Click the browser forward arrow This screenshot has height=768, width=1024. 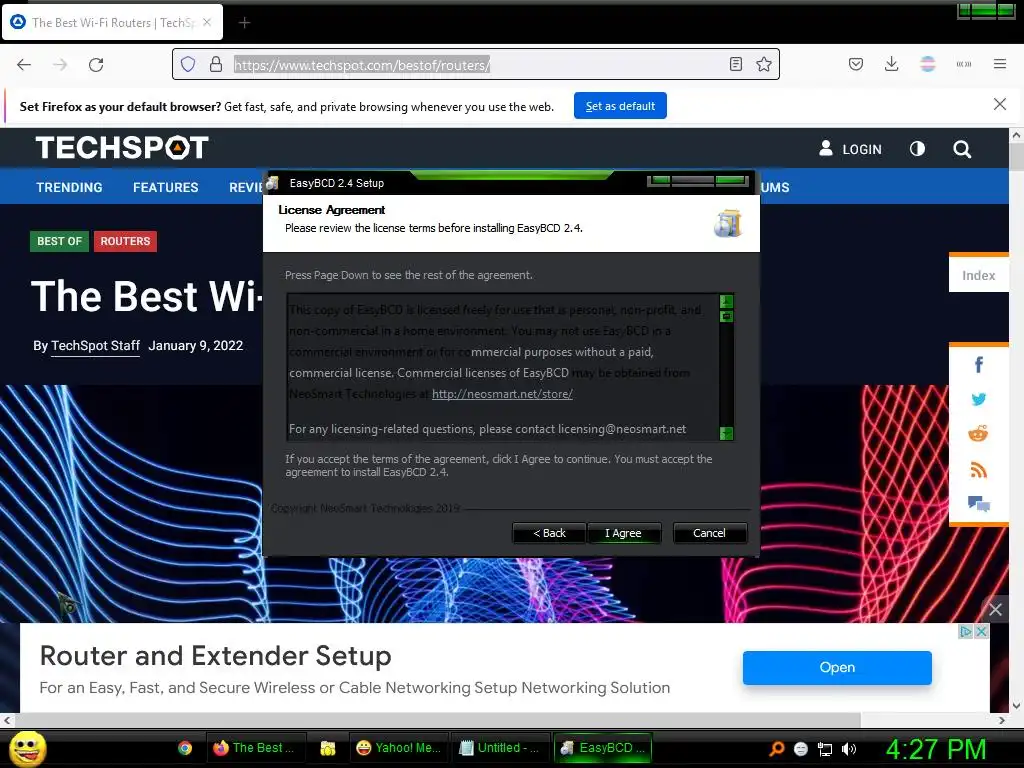pyautogui.click(x=60, y=64)
